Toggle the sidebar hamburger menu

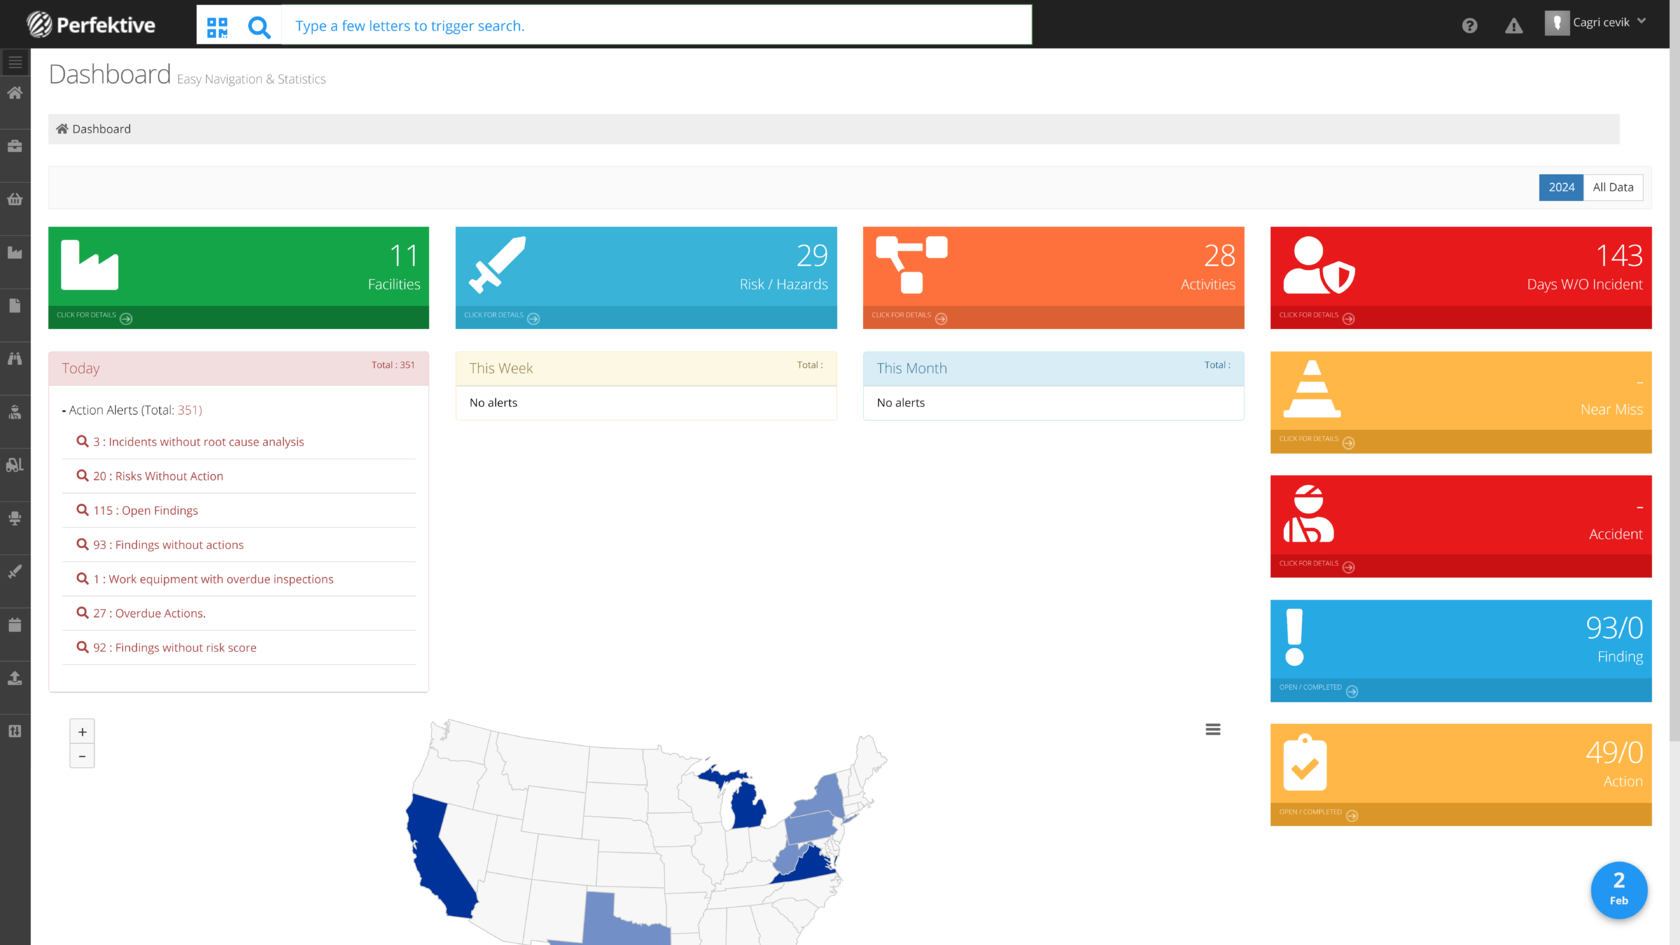[x=15, y=62]
